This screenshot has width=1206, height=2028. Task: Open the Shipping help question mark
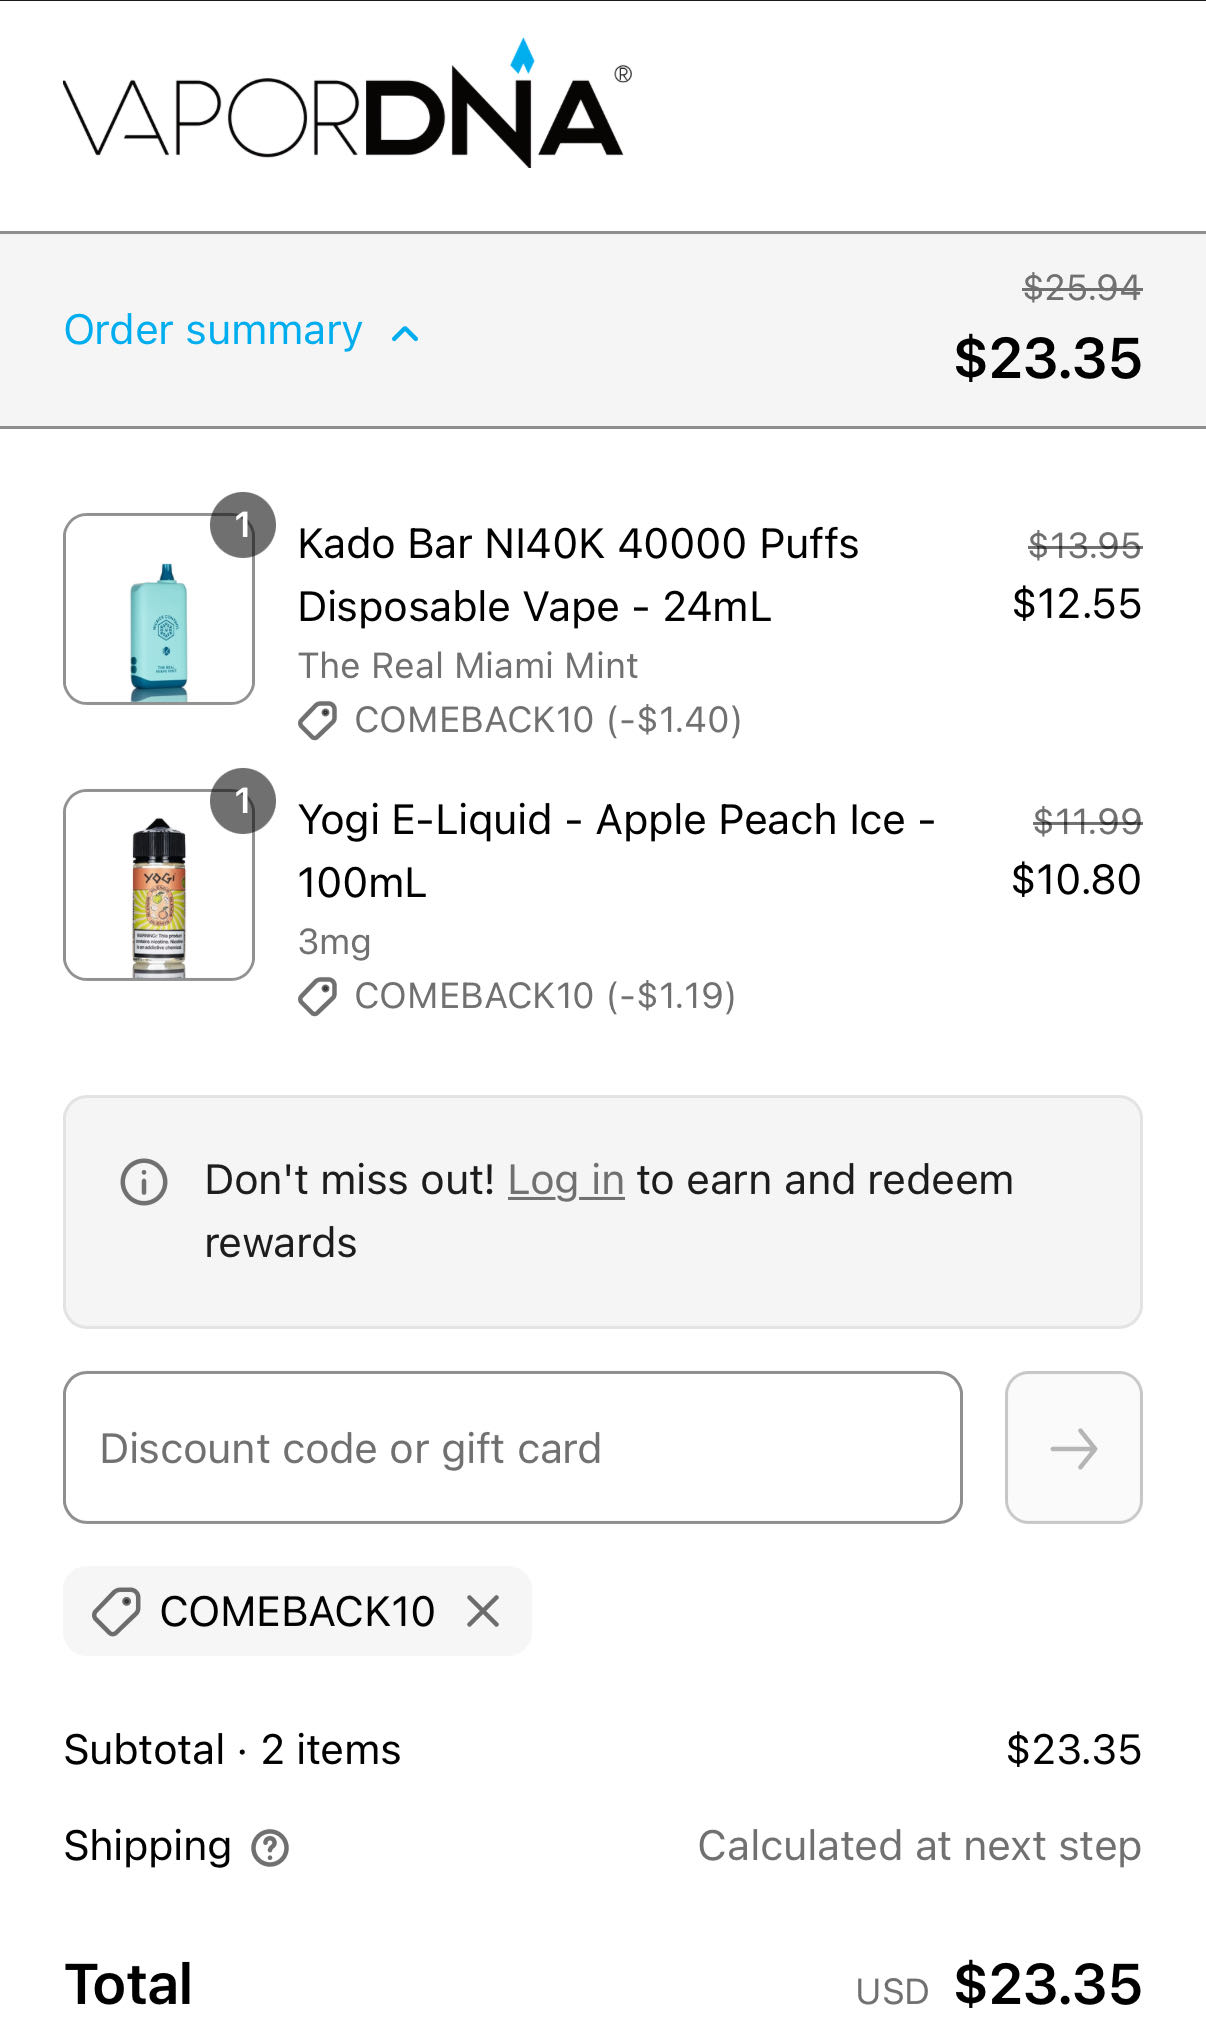270,1848
